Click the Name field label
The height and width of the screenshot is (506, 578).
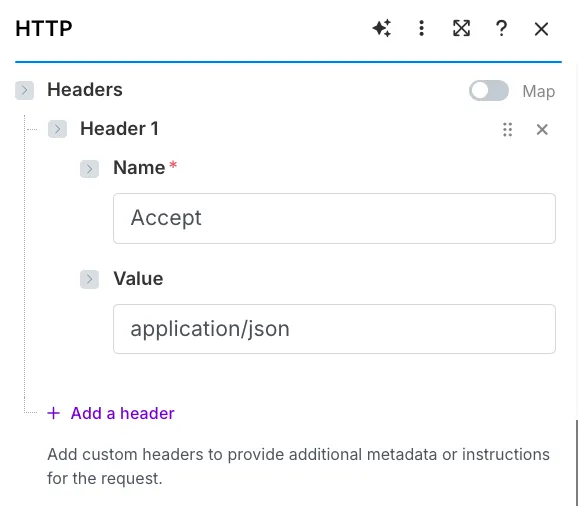139,168
